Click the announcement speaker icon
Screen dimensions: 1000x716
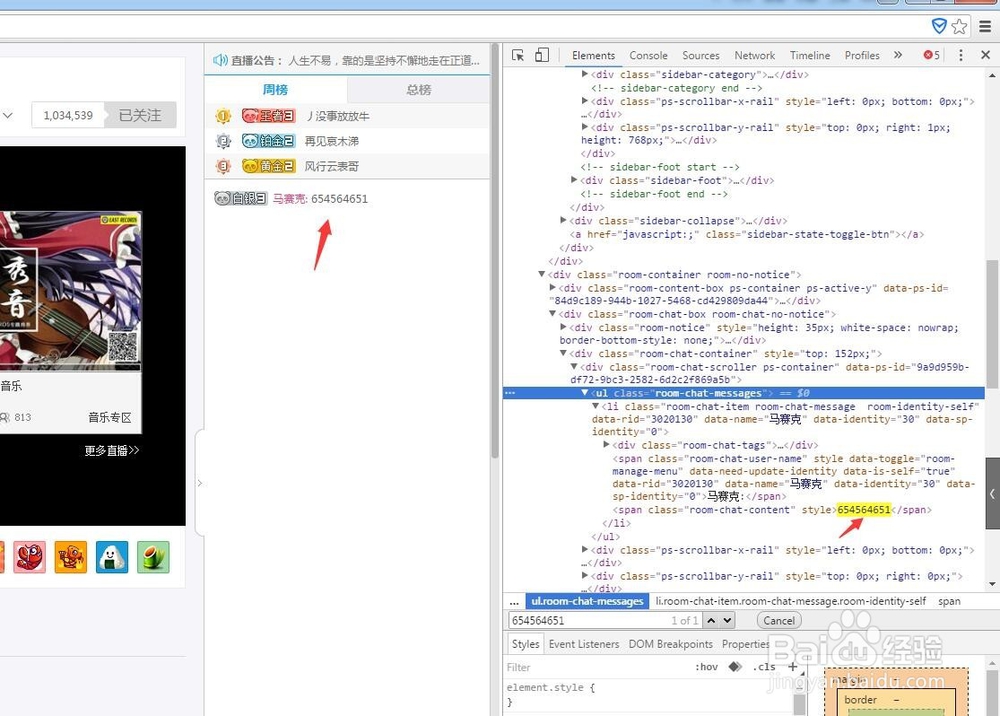tap(220, 60)
